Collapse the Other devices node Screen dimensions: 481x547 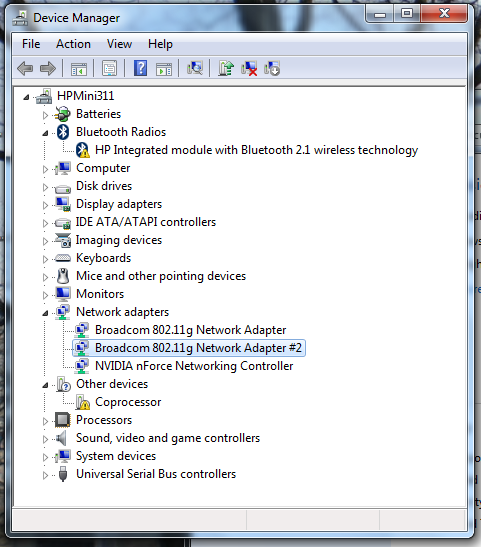45,385
